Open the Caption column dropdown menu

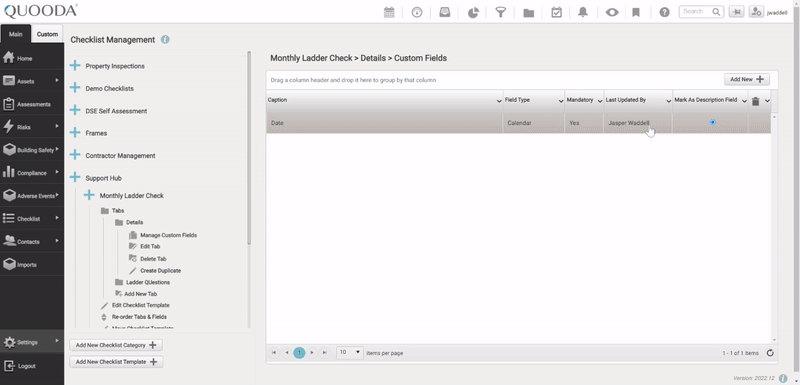click(x=498, y=101)
